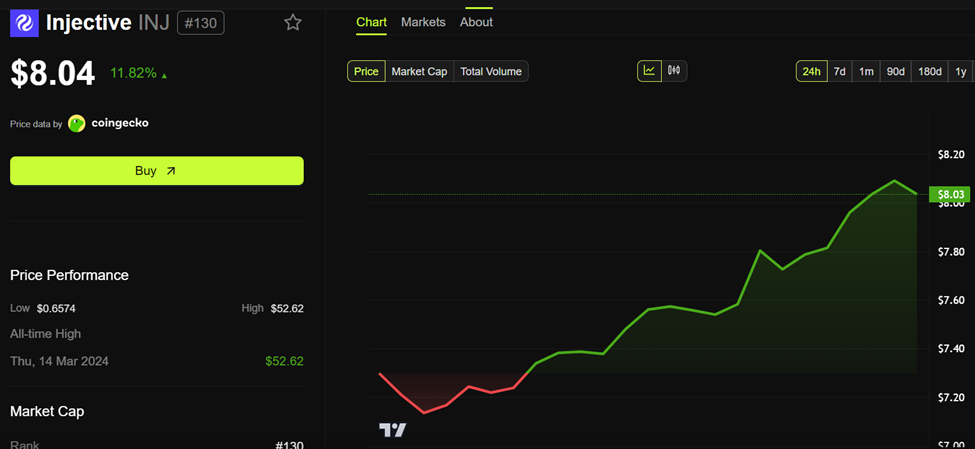This screenshot has height=449, width=975.
Task: Click the Buy button
Action: point(157,170)
